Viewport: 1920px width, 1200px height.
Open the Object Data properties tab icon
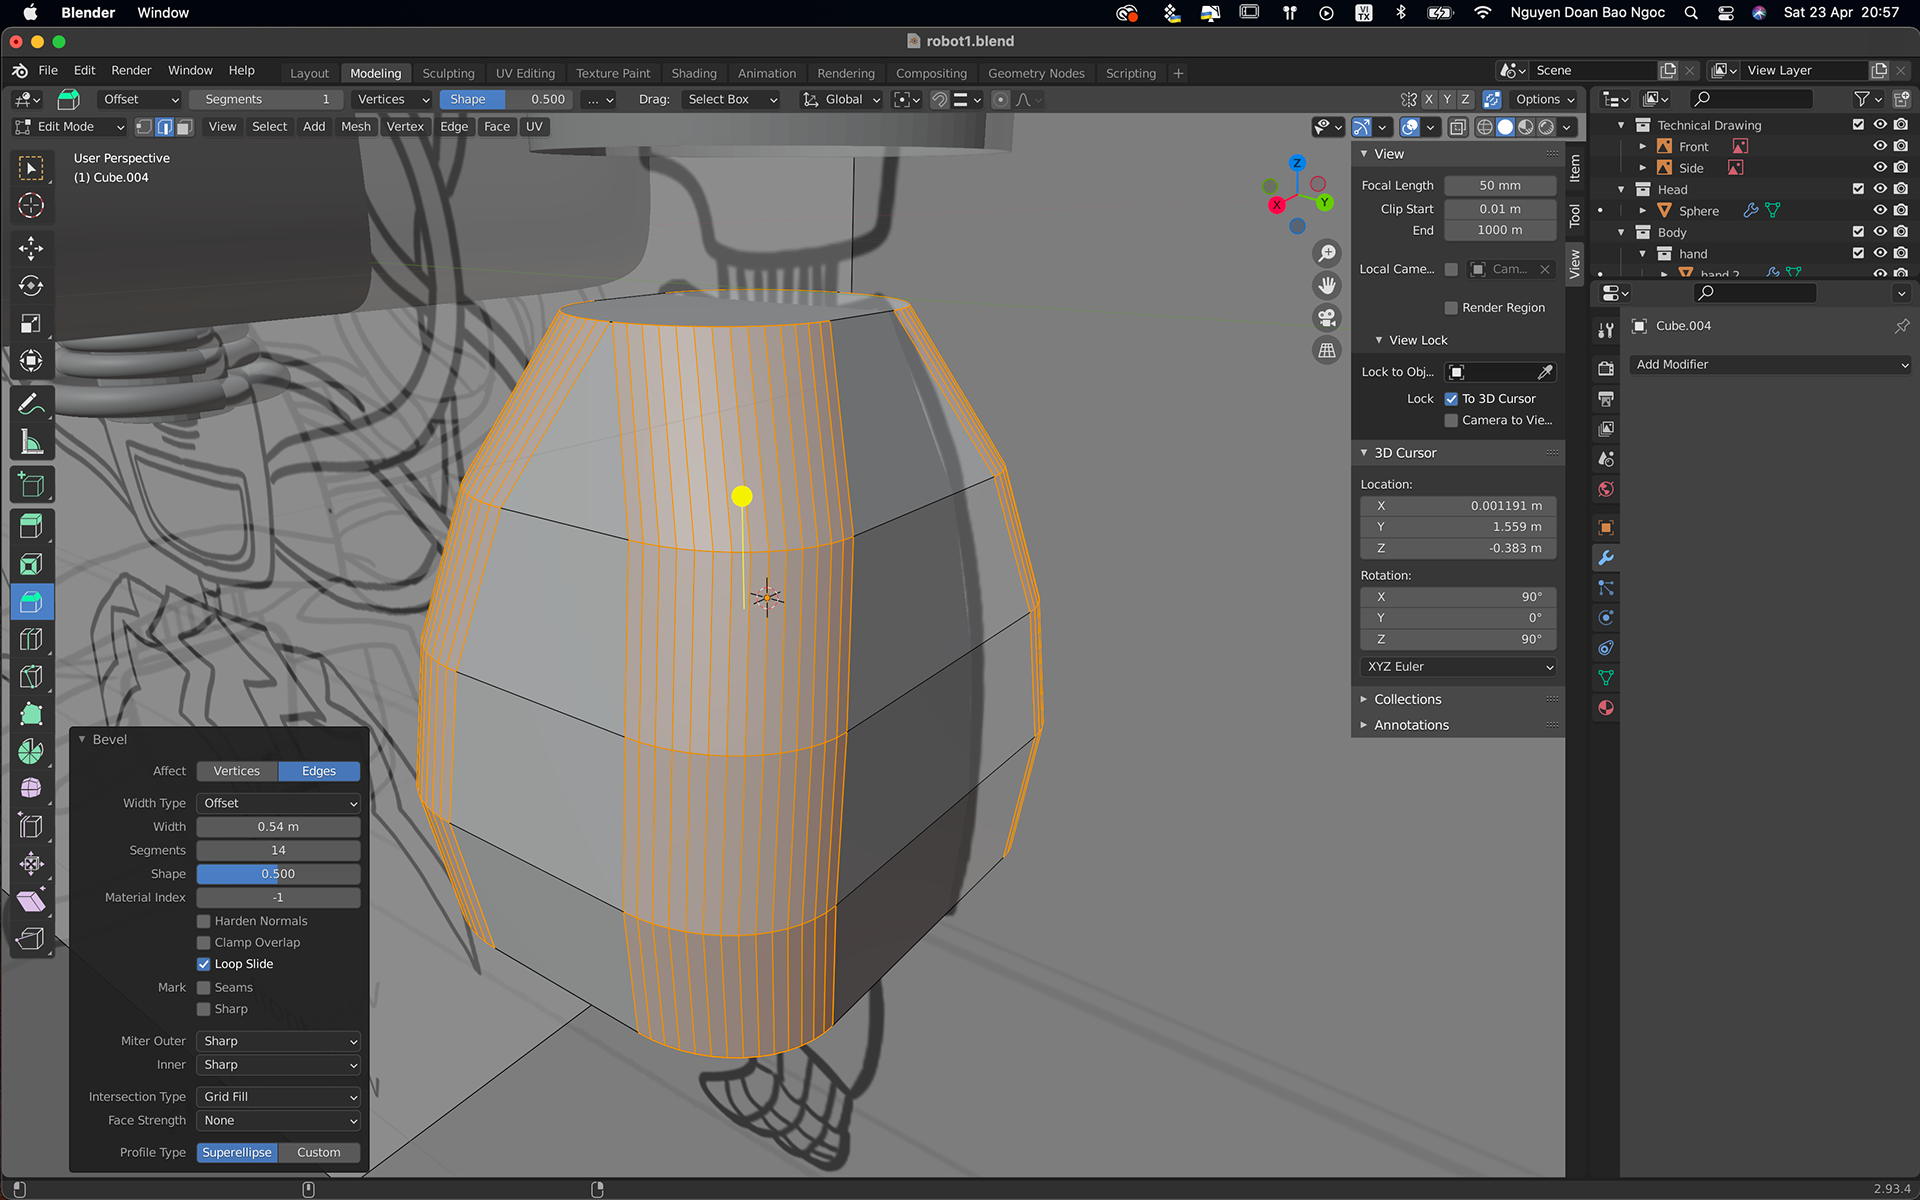point(1606,678)
